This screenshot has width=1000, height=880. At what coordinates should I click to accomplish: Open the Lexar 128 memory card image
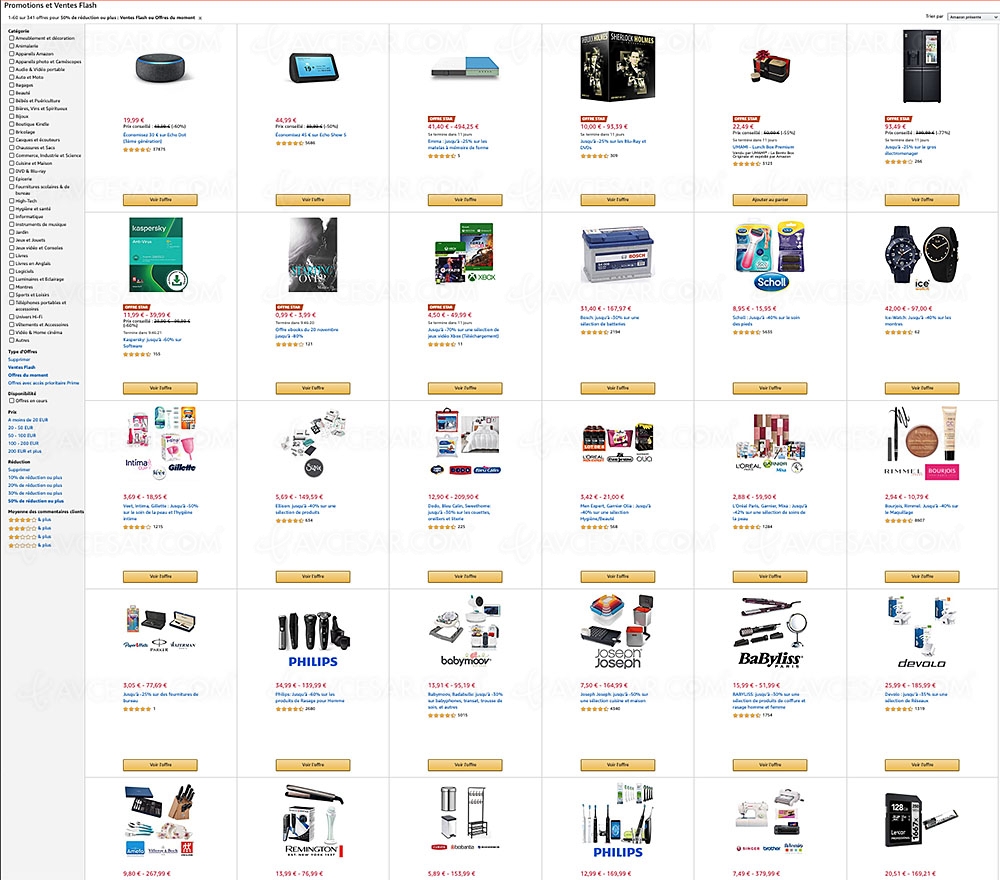click(x=922, y=819)
